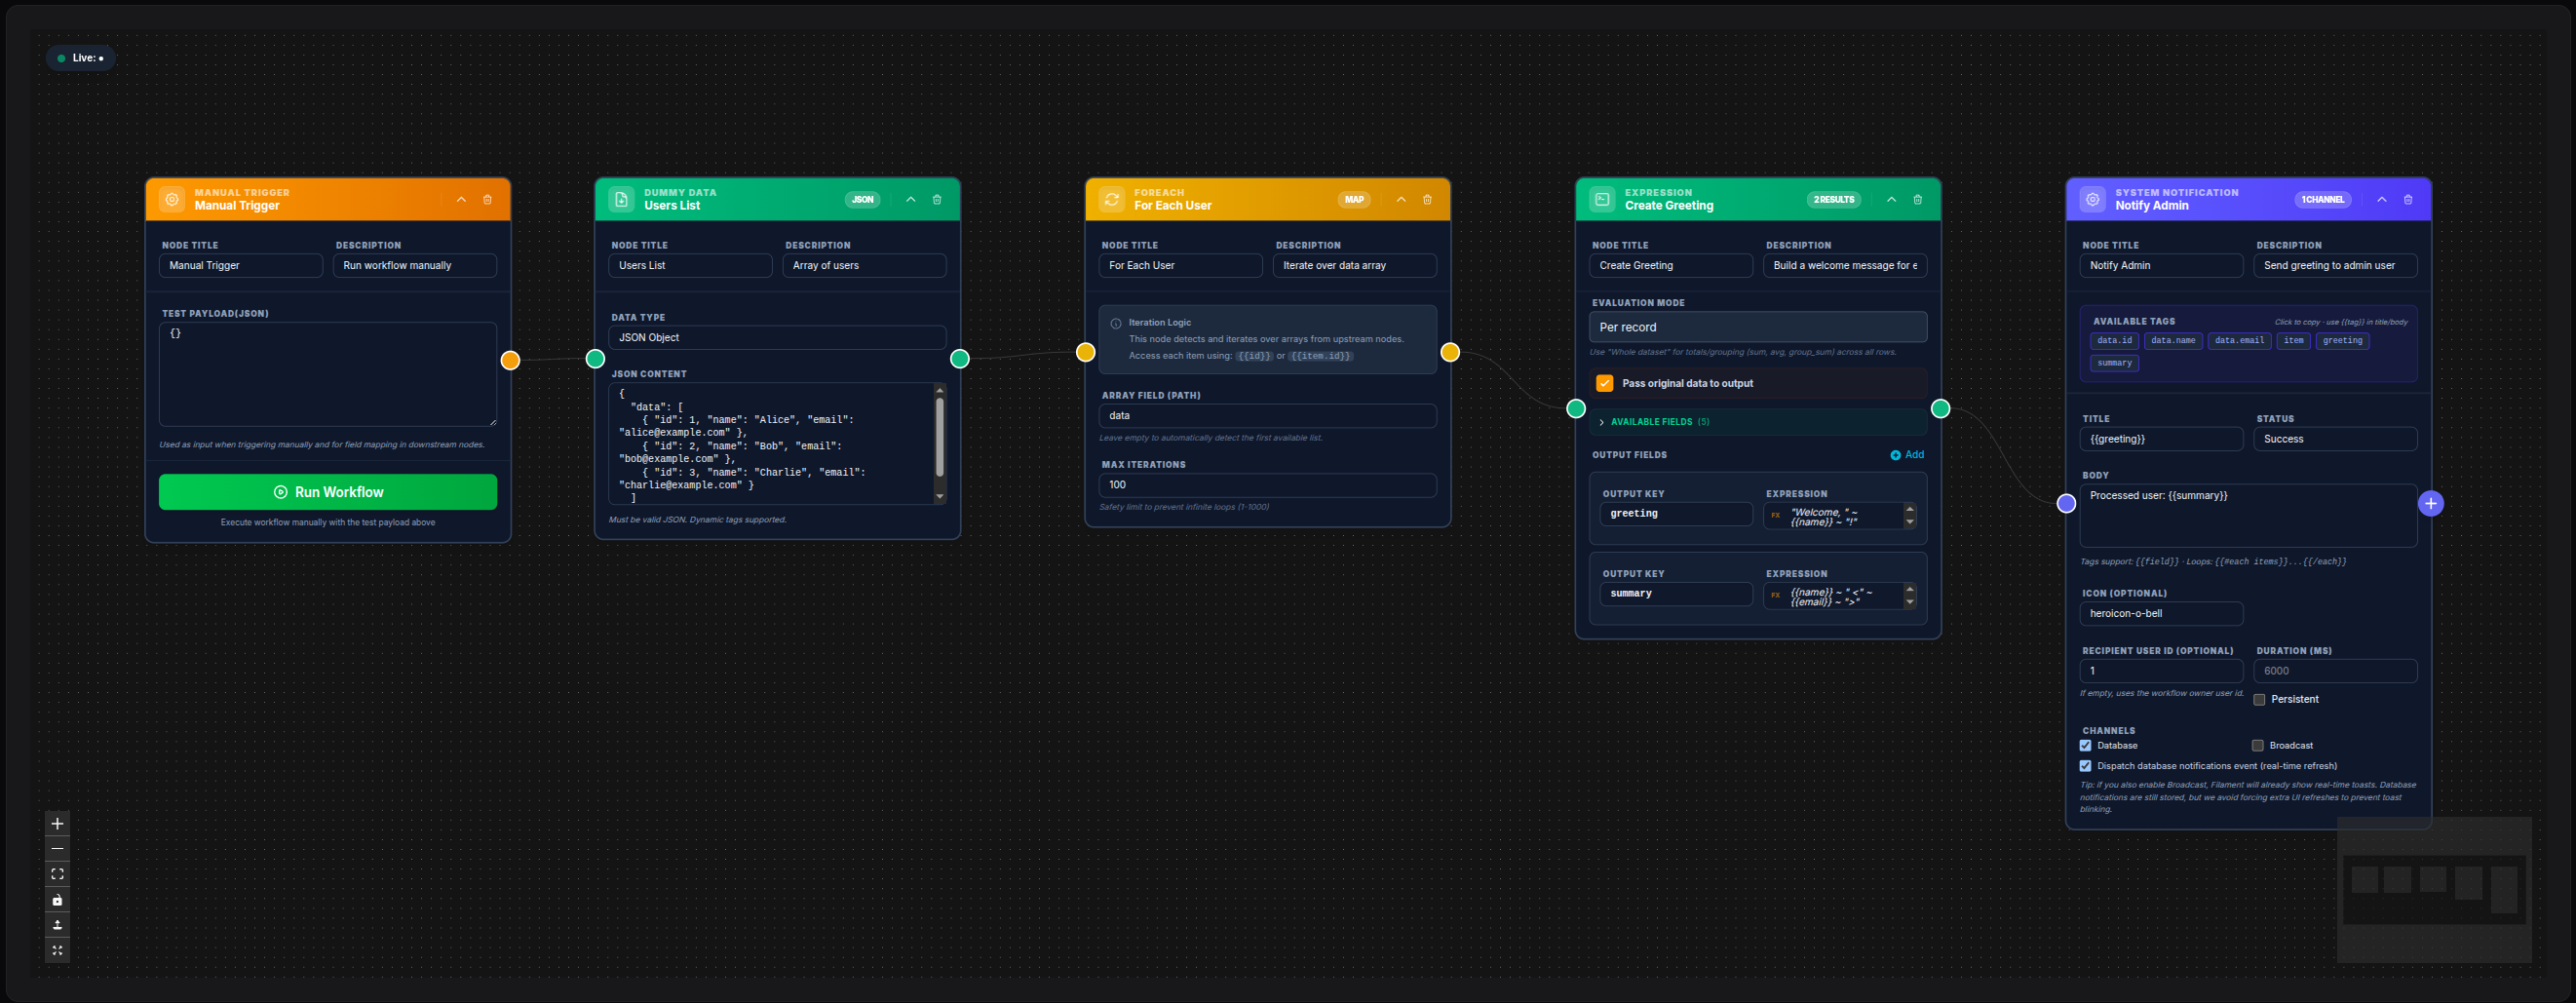2576x1003 pixels.
Task: Click the bell settings icon on Notify Admin
Action: click(x=2092, y=199)
